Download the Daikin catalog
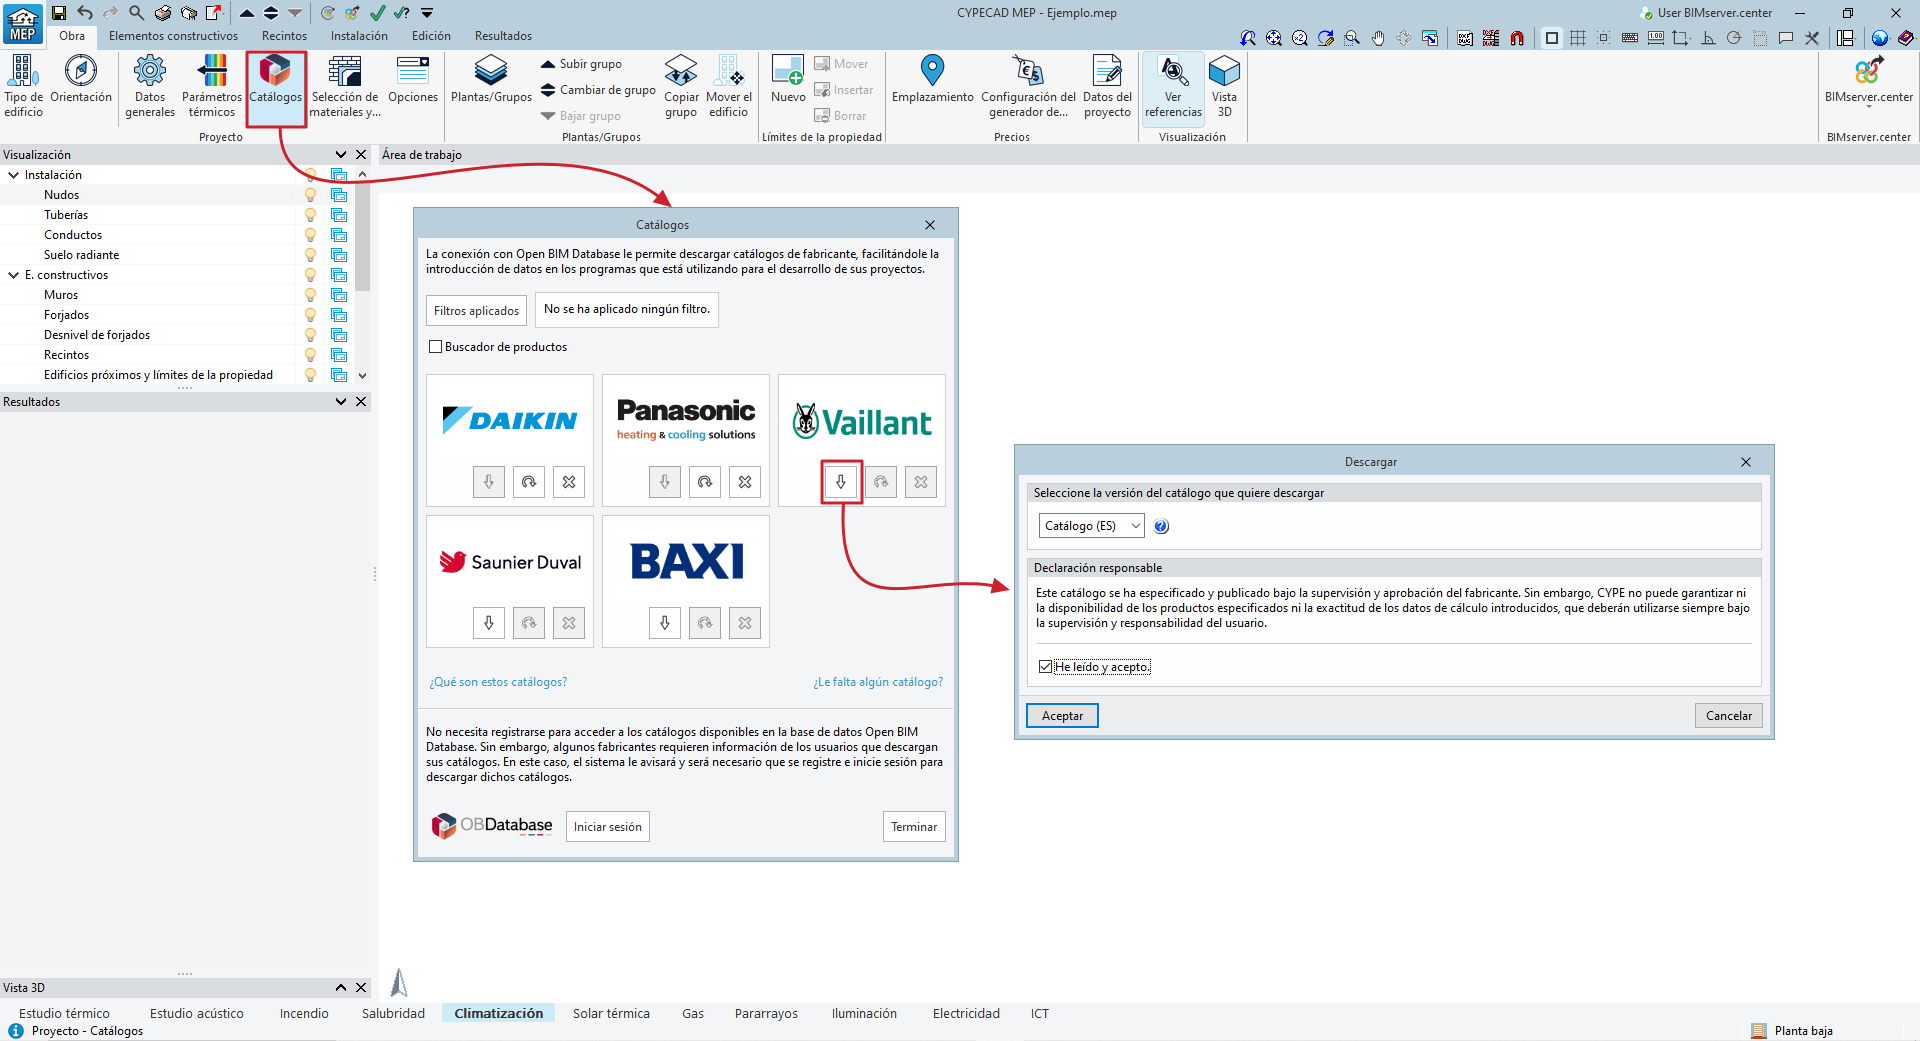Image resolution: width=1920 pixels, height=1041 pixels. (x=489, y=482)
